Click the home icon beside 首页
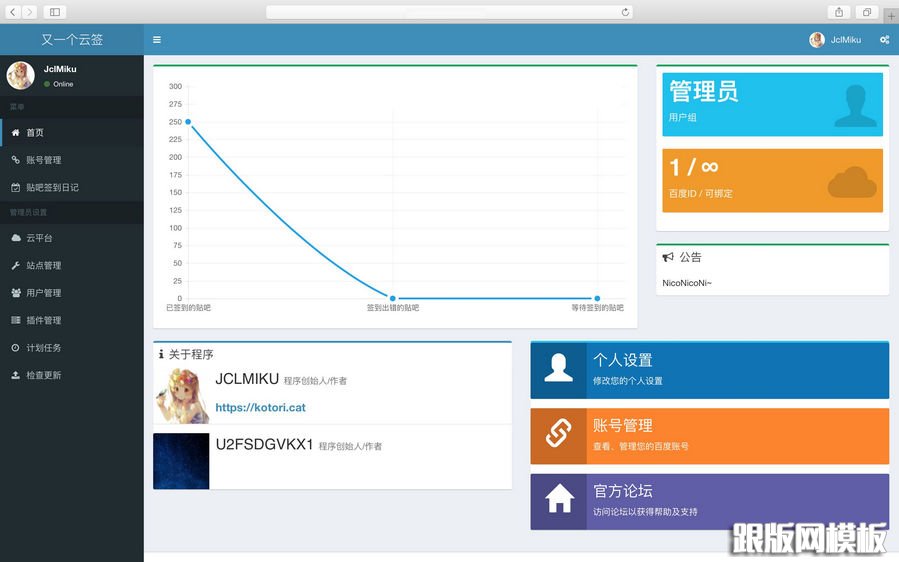 pyautogui.click(x=15, y=132)
